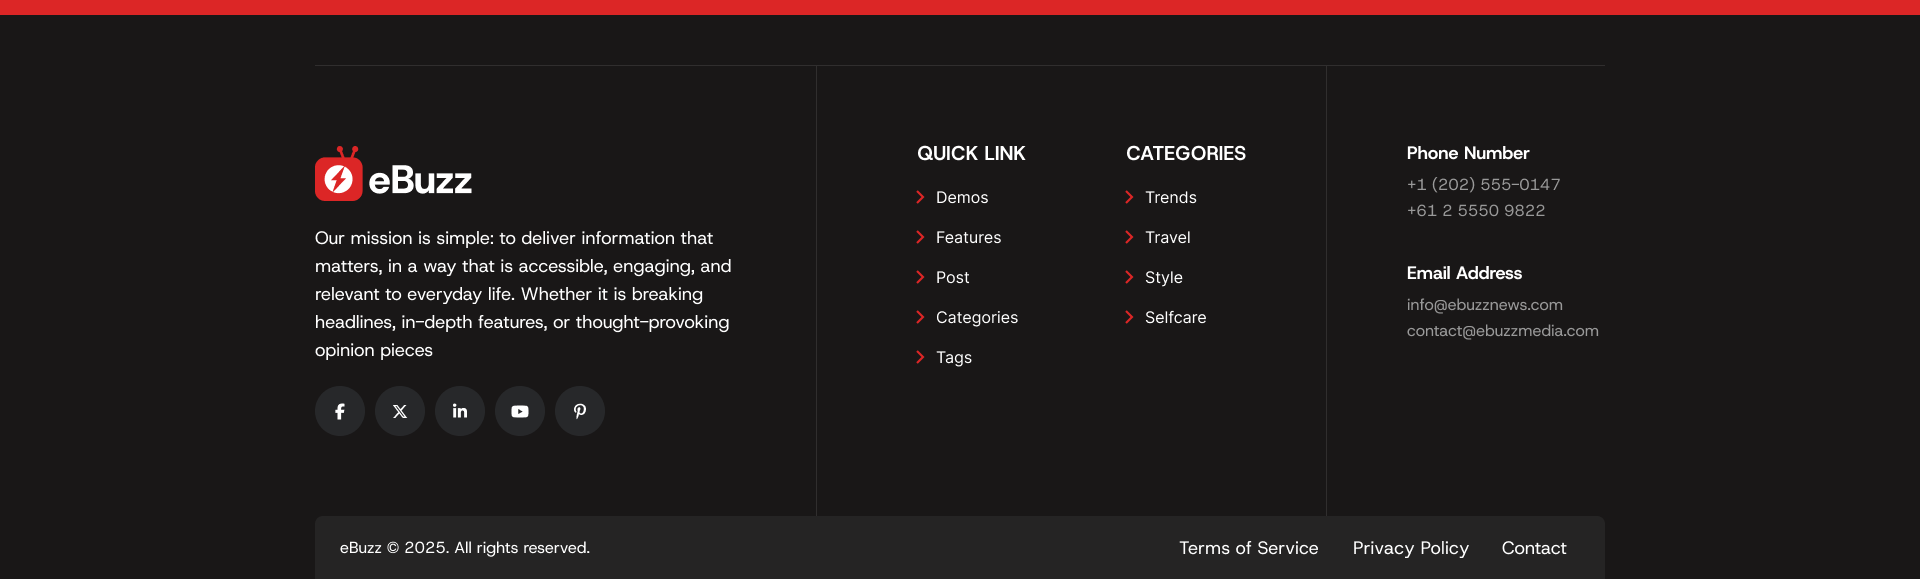The image size is (1920, 579).
Task: Open the Pinterest social icon
Action: tap(580, 411)
